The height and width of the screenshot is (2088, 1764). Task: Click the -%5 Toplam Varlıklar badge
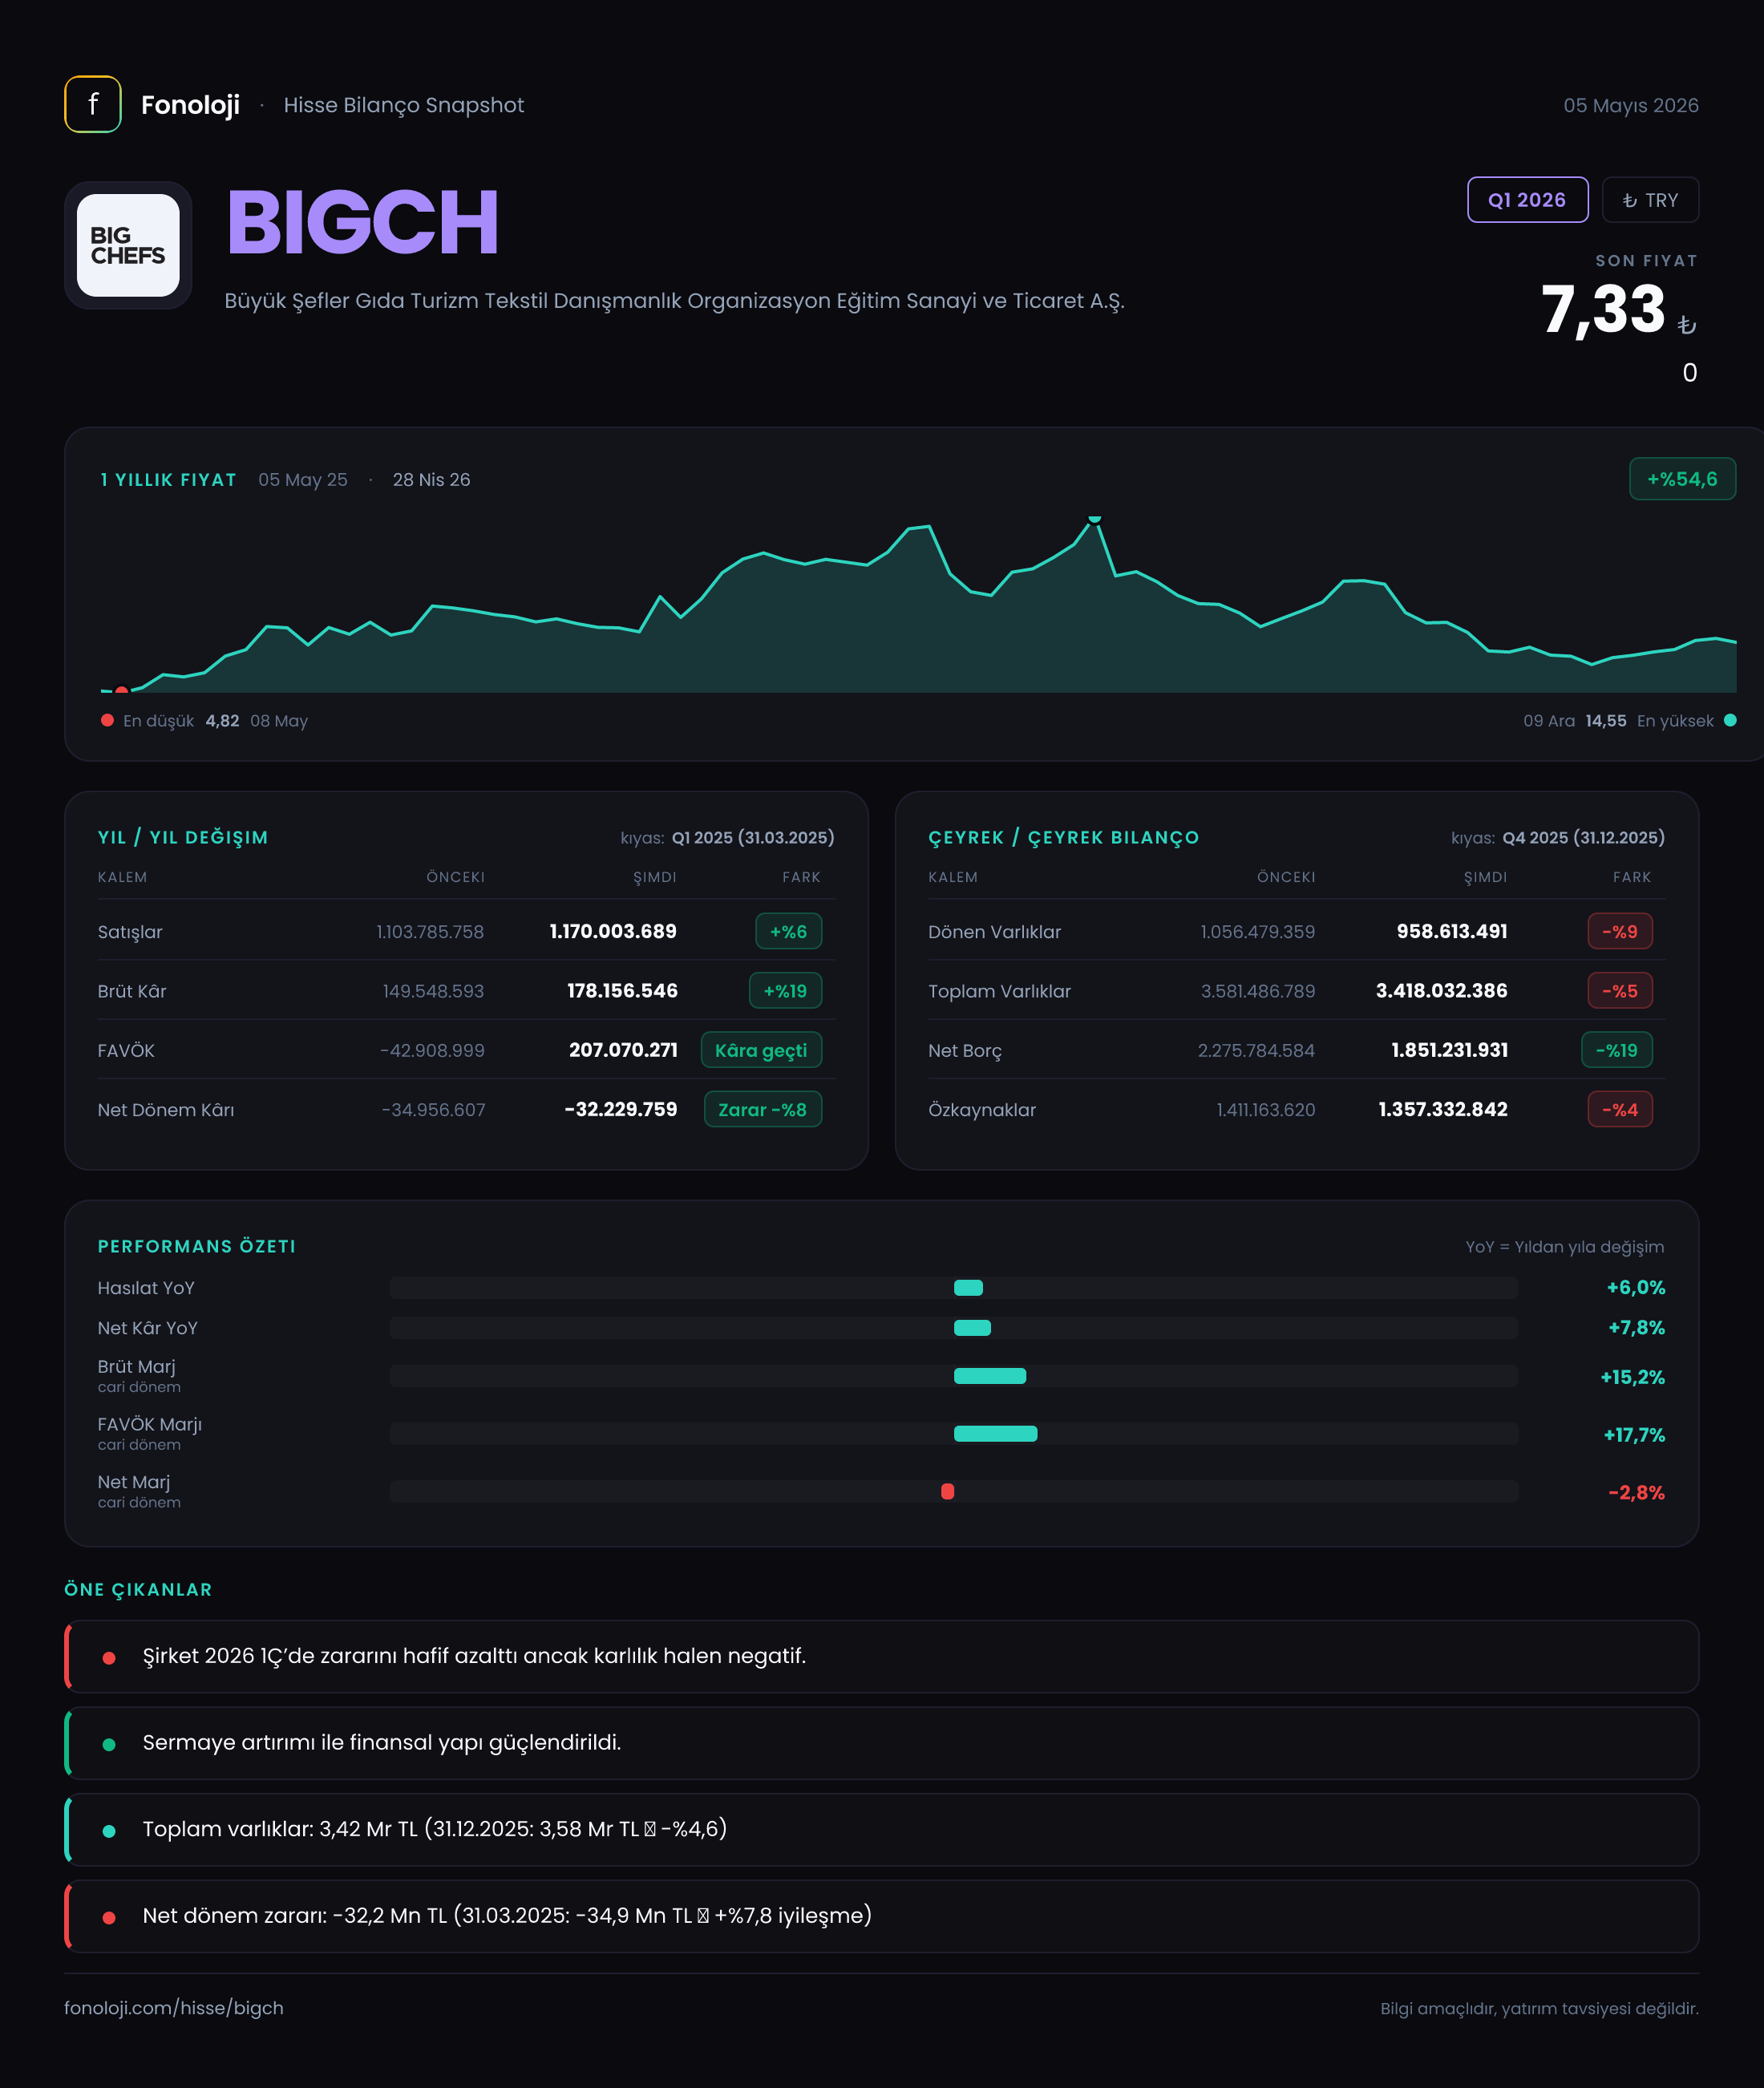(x=1620, y=991)
